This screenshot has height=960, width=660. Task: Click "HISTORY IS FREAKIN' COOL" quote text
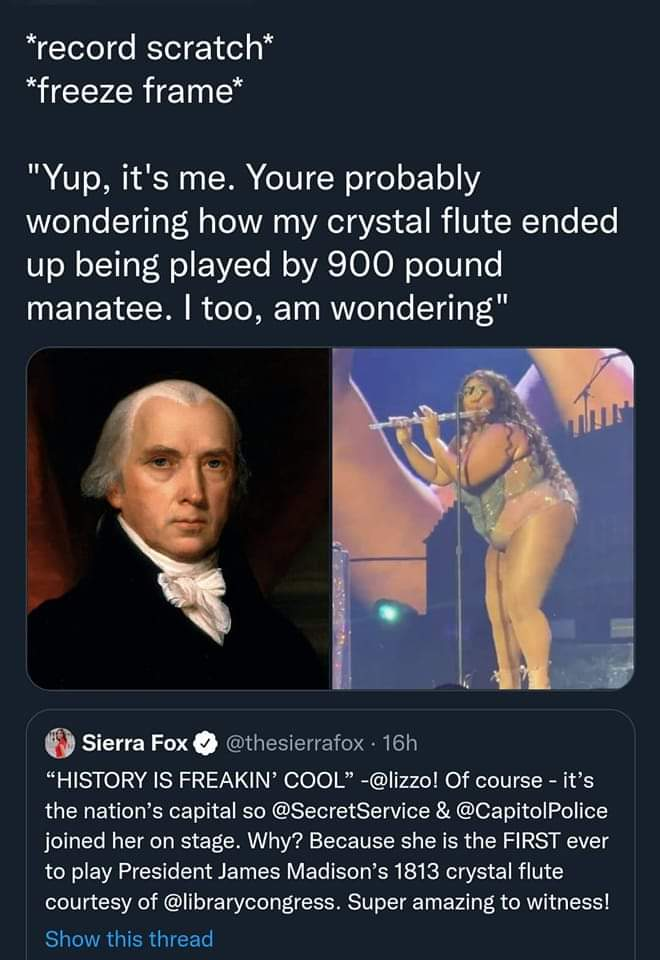[x=200, y=781]
